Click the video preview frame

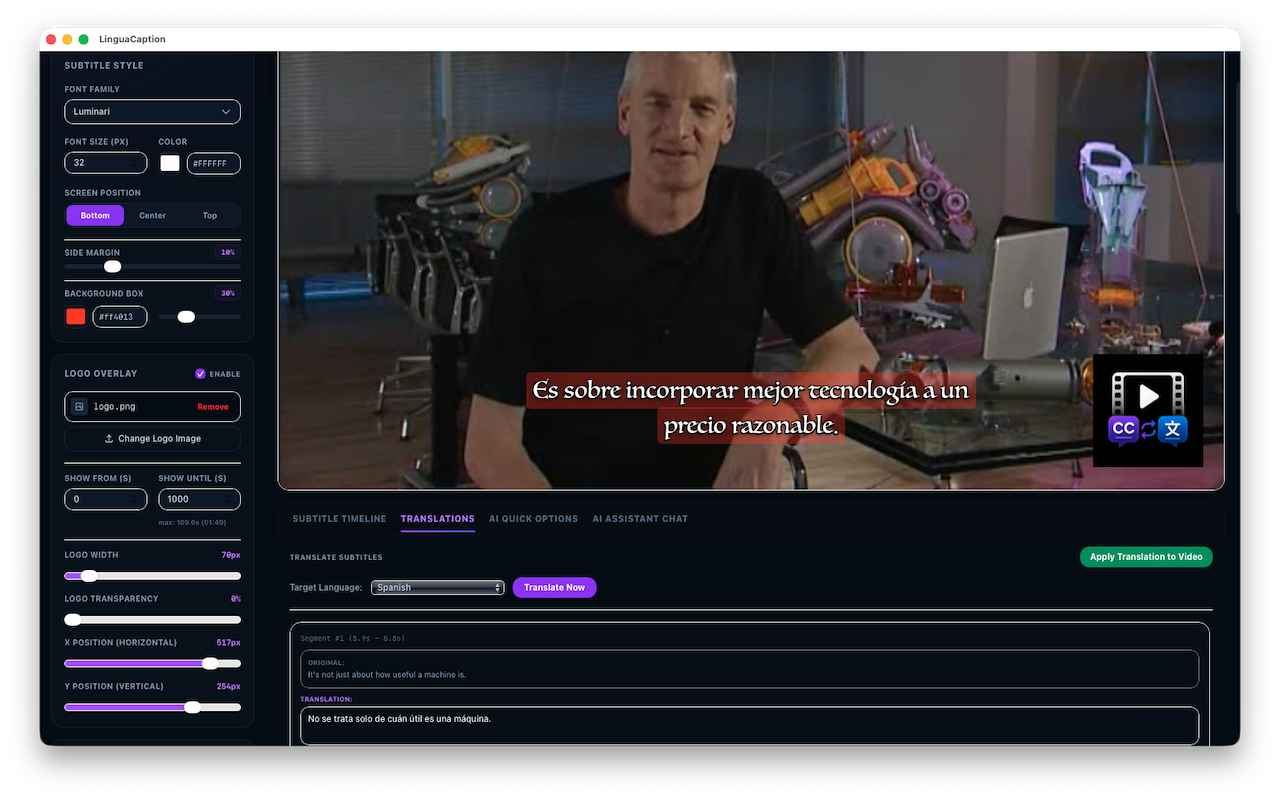751,270
